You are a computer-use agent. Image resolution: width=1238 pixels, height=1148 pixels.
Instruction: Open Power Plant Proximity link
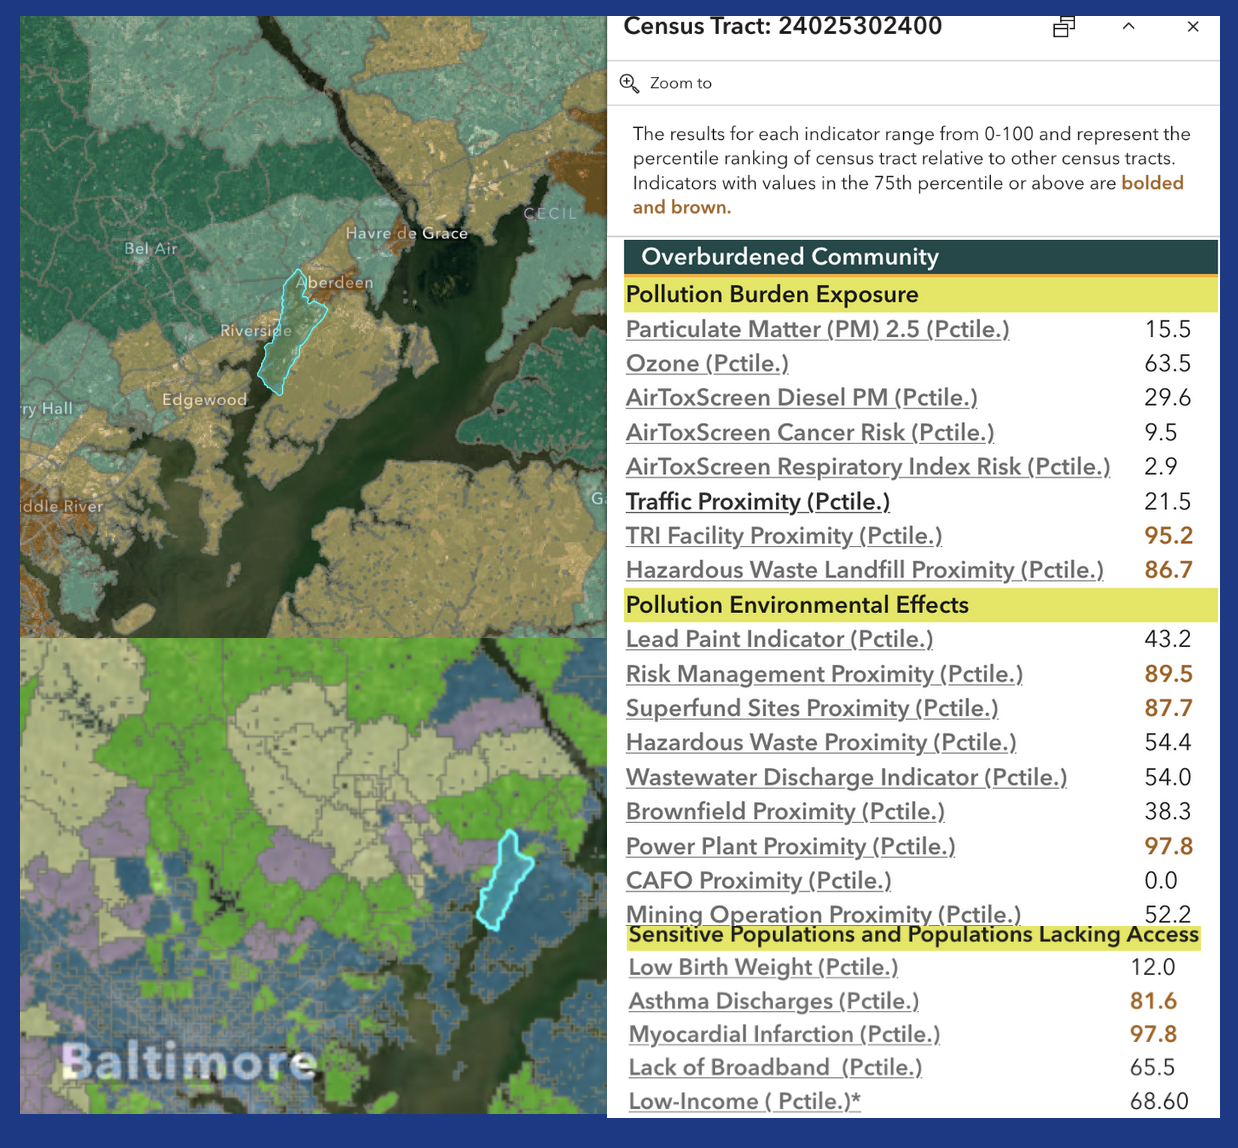point(790,846)
